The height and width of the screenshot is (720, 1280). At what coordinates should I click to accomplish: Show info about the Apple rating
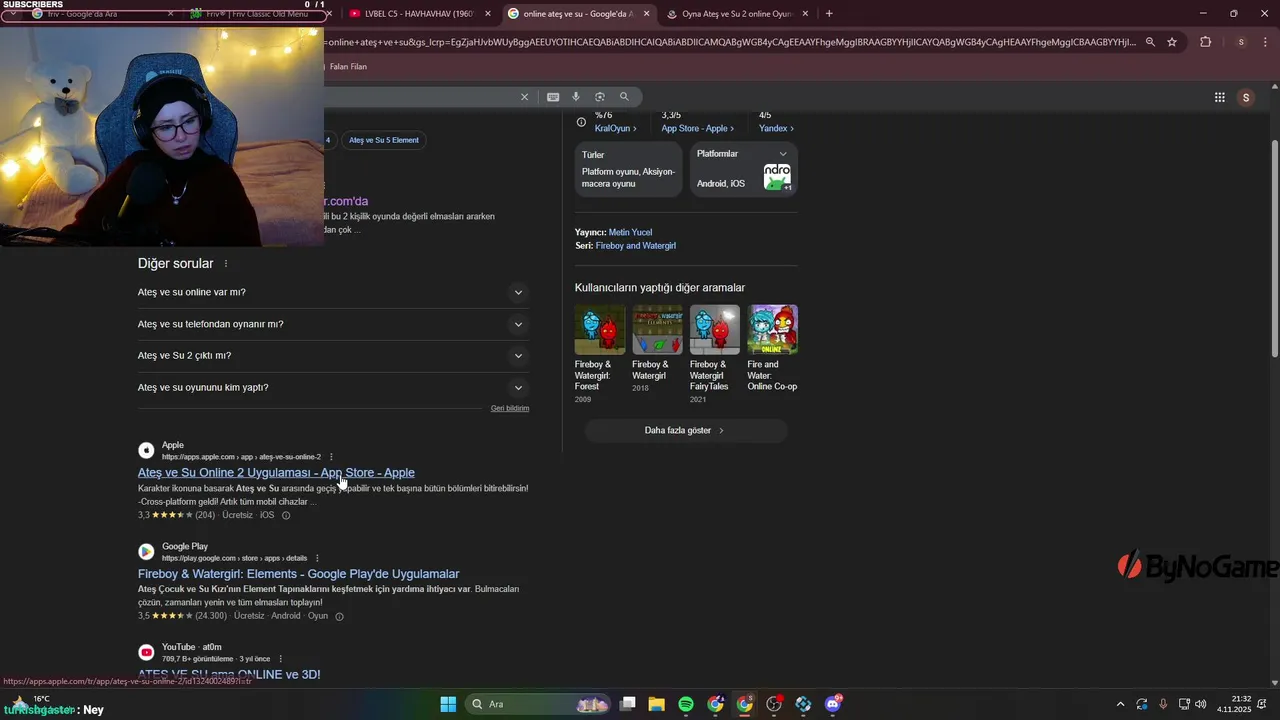(286, 516)
